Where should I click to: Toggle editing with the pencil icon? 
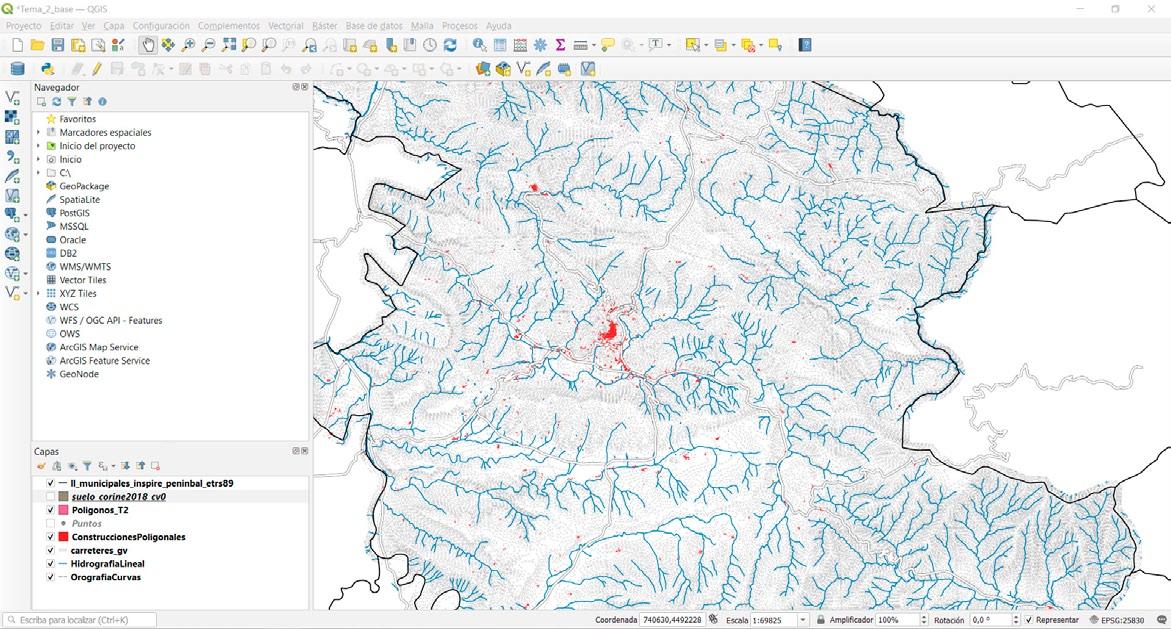[96, 69]
